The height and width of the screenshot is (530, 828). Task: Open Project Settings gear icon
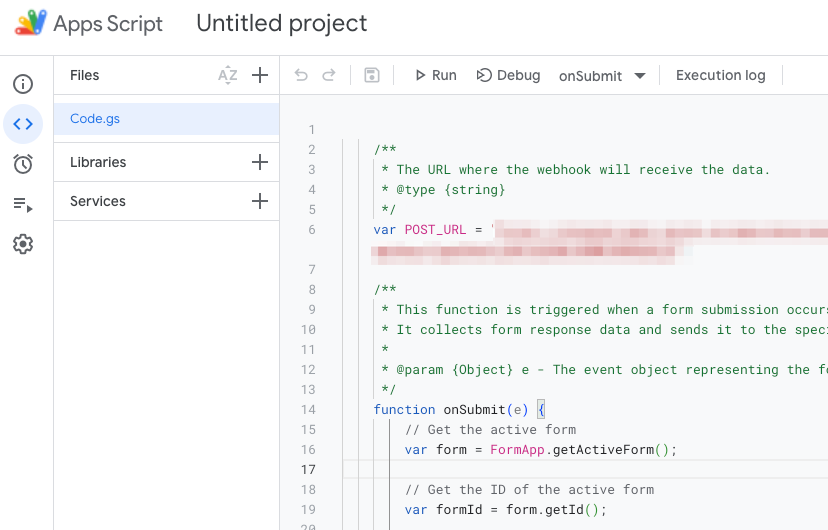pyautogui.click(x=23, y=244)
